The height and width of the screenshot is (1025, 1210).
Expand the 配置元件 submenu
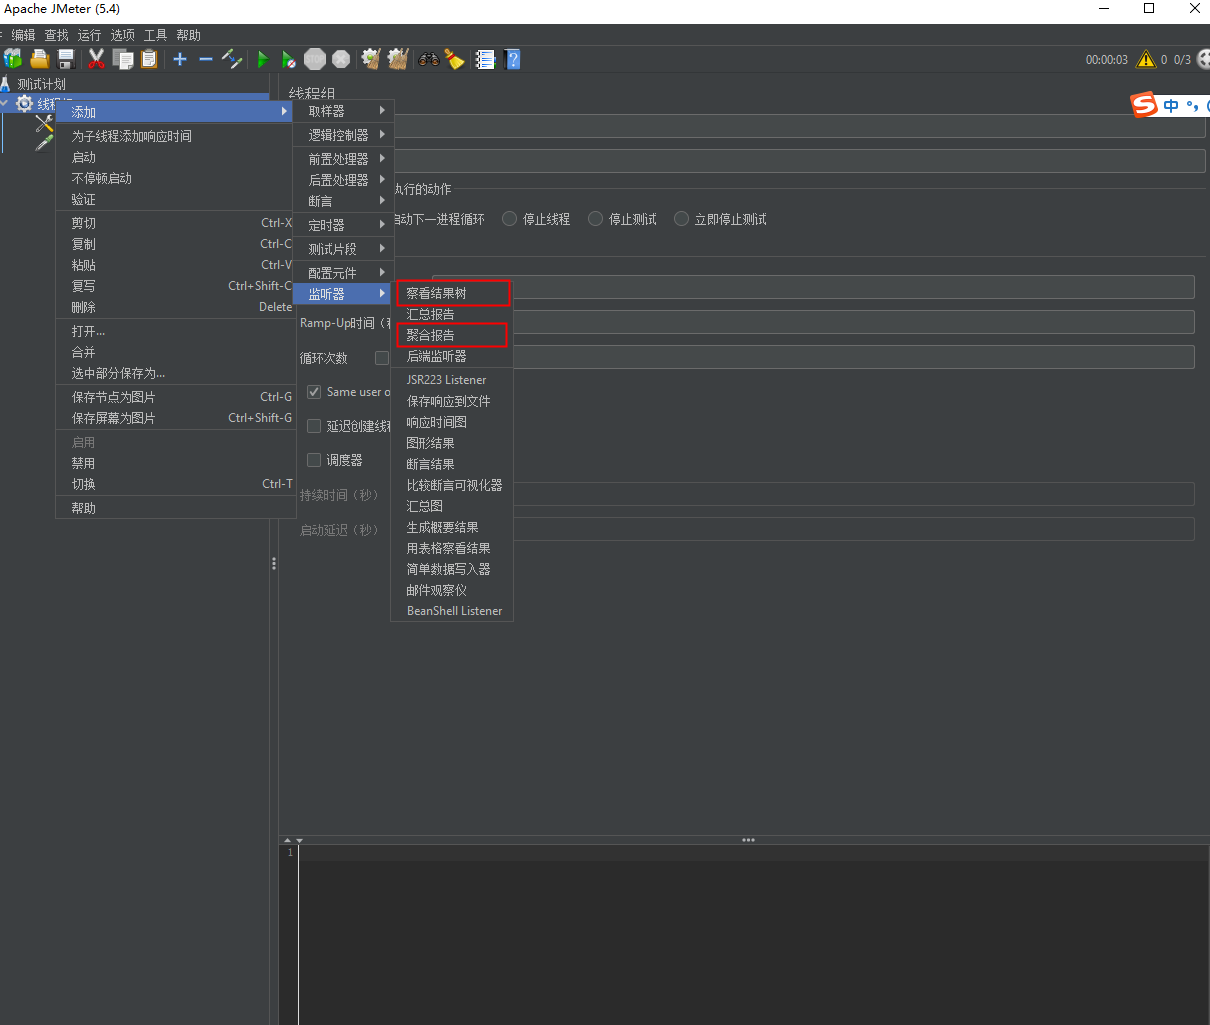pos(343,272)
